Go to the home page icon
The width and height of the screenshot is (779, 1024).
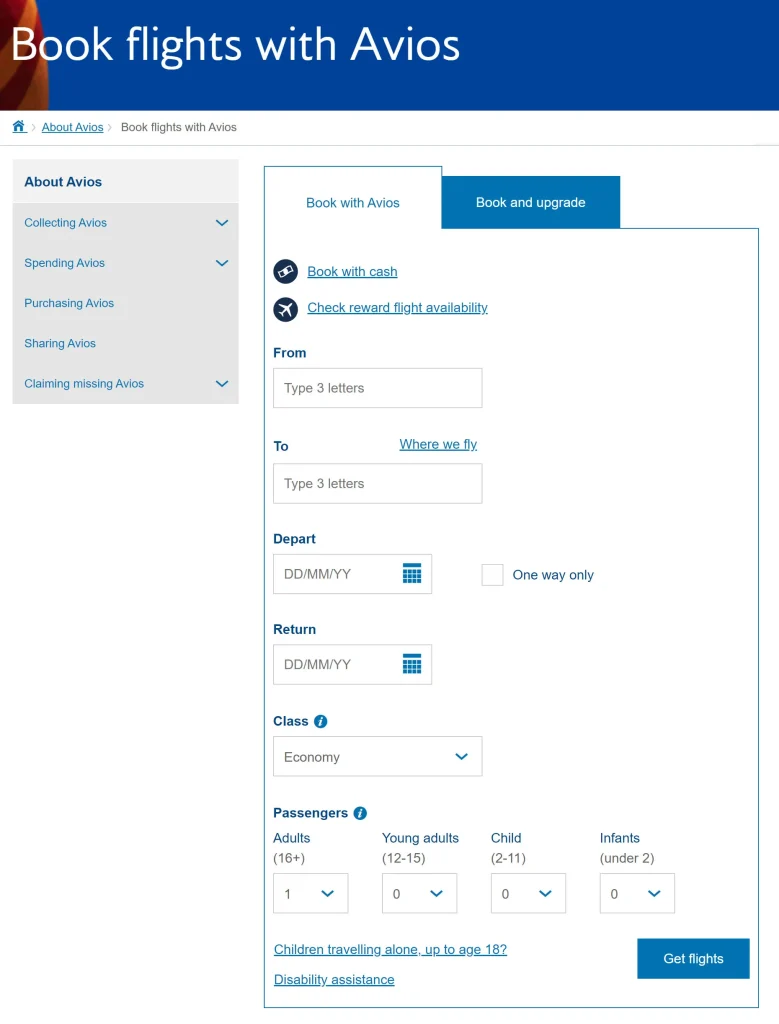coord(19,127)
